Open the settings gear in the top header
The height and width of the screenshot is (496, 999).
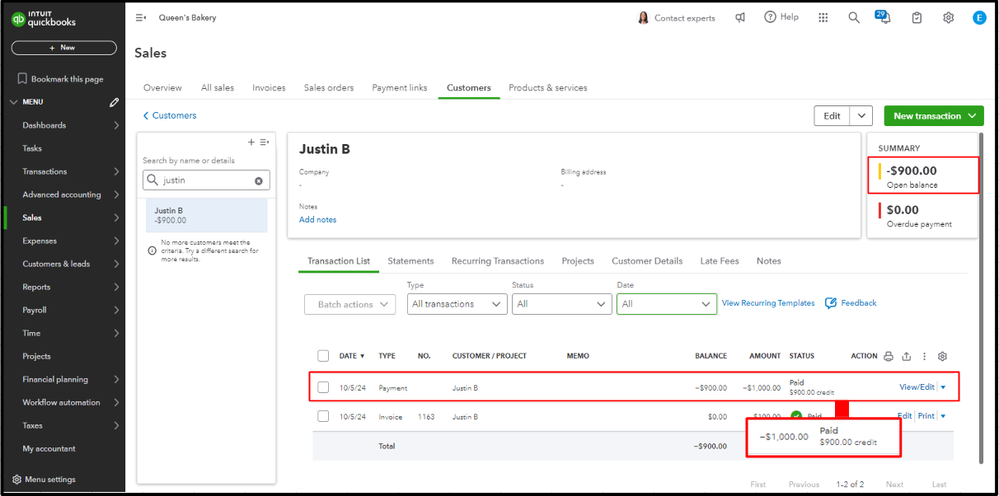[x=948, y=18]
